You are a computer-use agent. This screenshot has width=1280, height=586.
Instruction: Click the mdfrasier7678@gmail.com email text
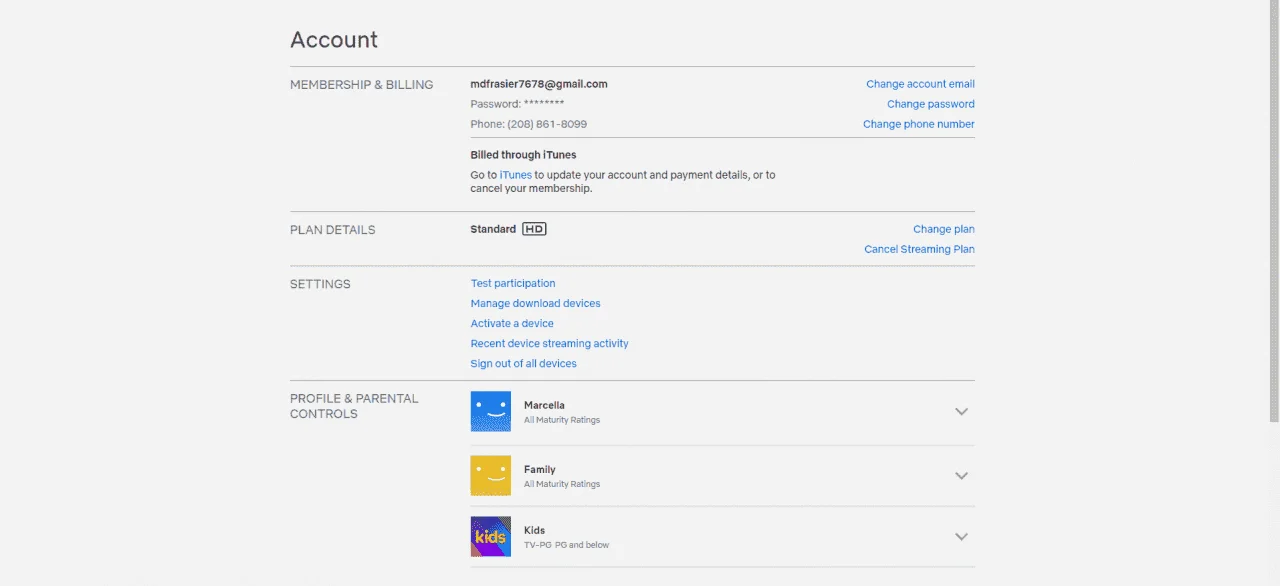click(539, 84)
